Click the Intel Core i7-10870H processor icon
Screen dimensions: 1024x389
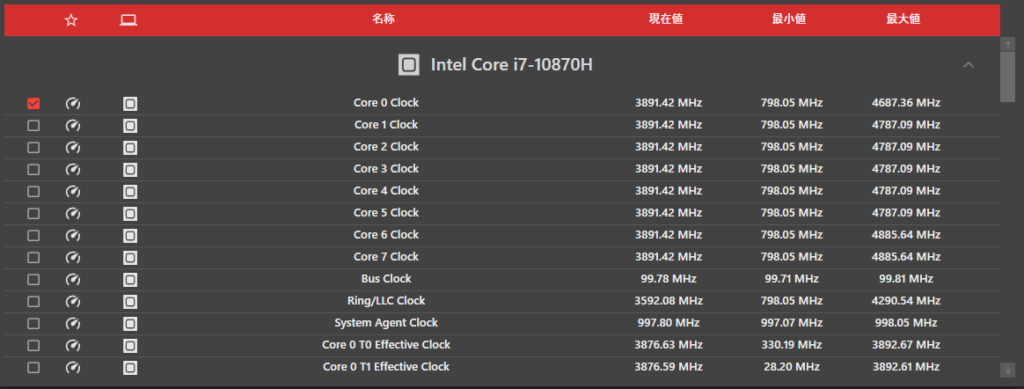(x=409, y=65)
